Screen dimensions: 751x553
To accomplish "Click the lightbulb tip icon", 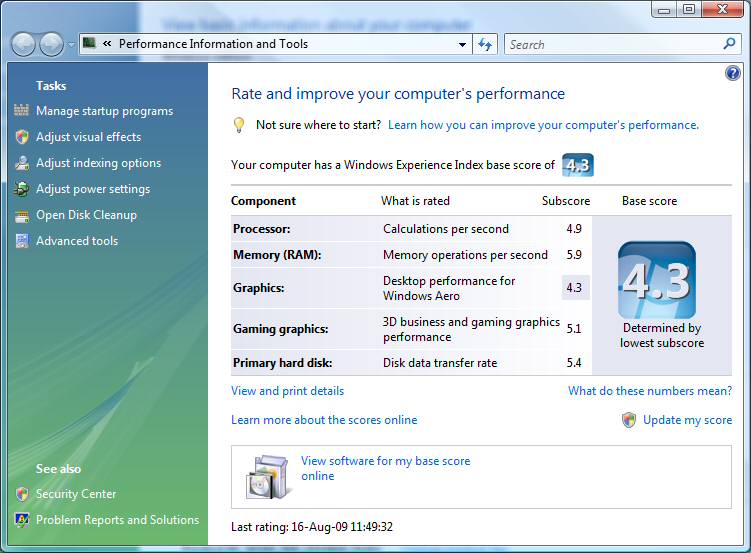I will pyautogui.click(x=239, y=125).
